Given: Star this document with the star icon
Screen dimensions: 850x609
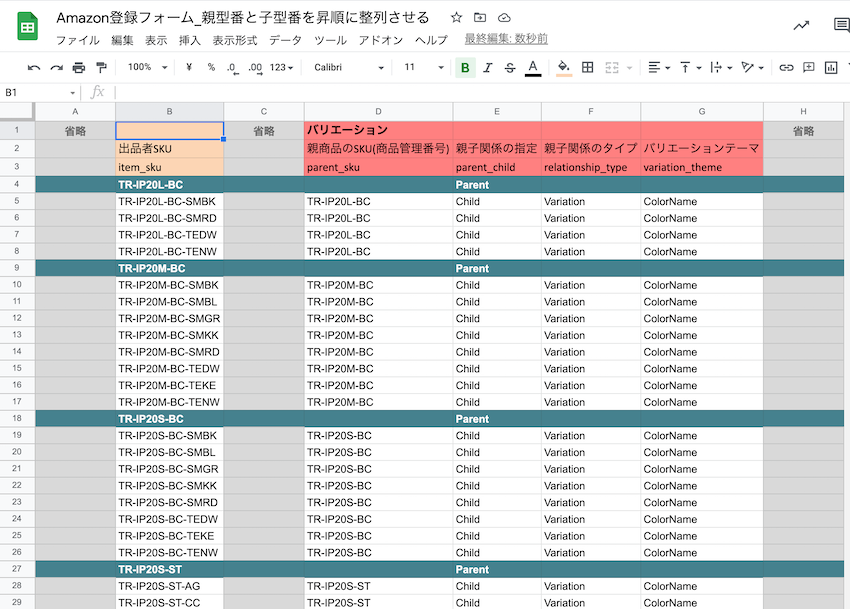Looking at the screenshot, I should [456, 18].
